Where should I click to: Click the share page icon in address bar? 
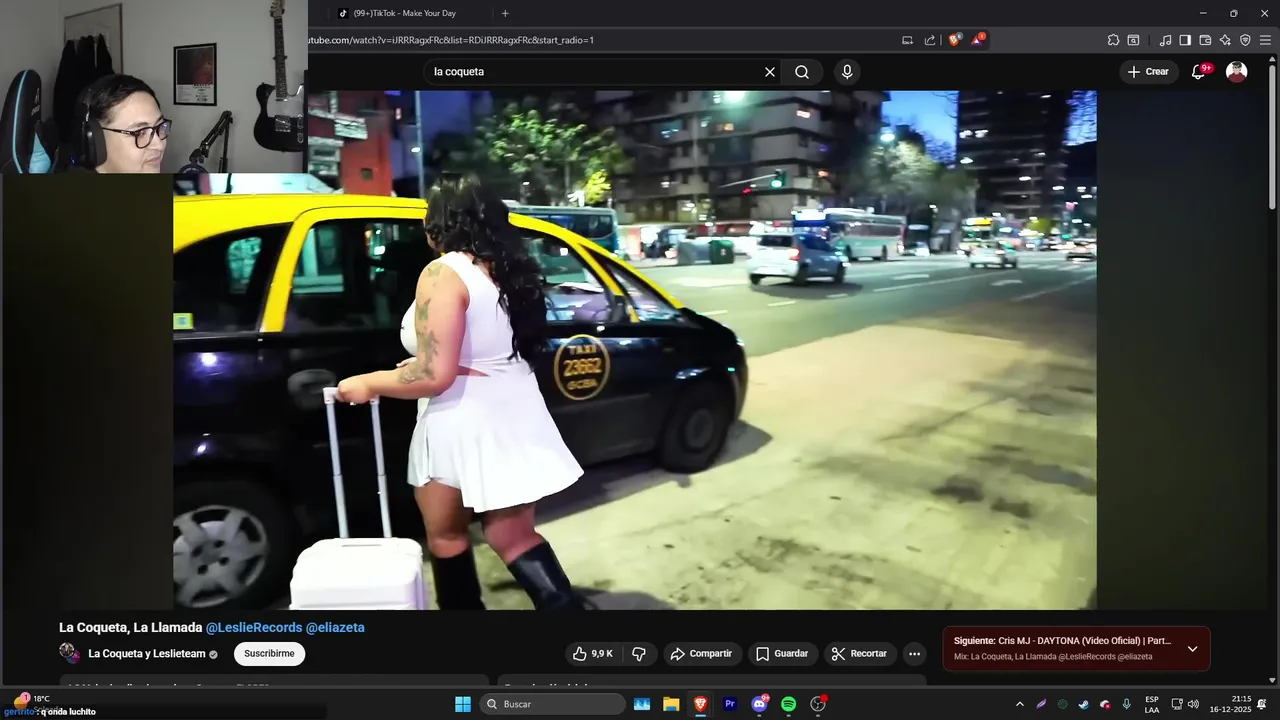point(930,40)
